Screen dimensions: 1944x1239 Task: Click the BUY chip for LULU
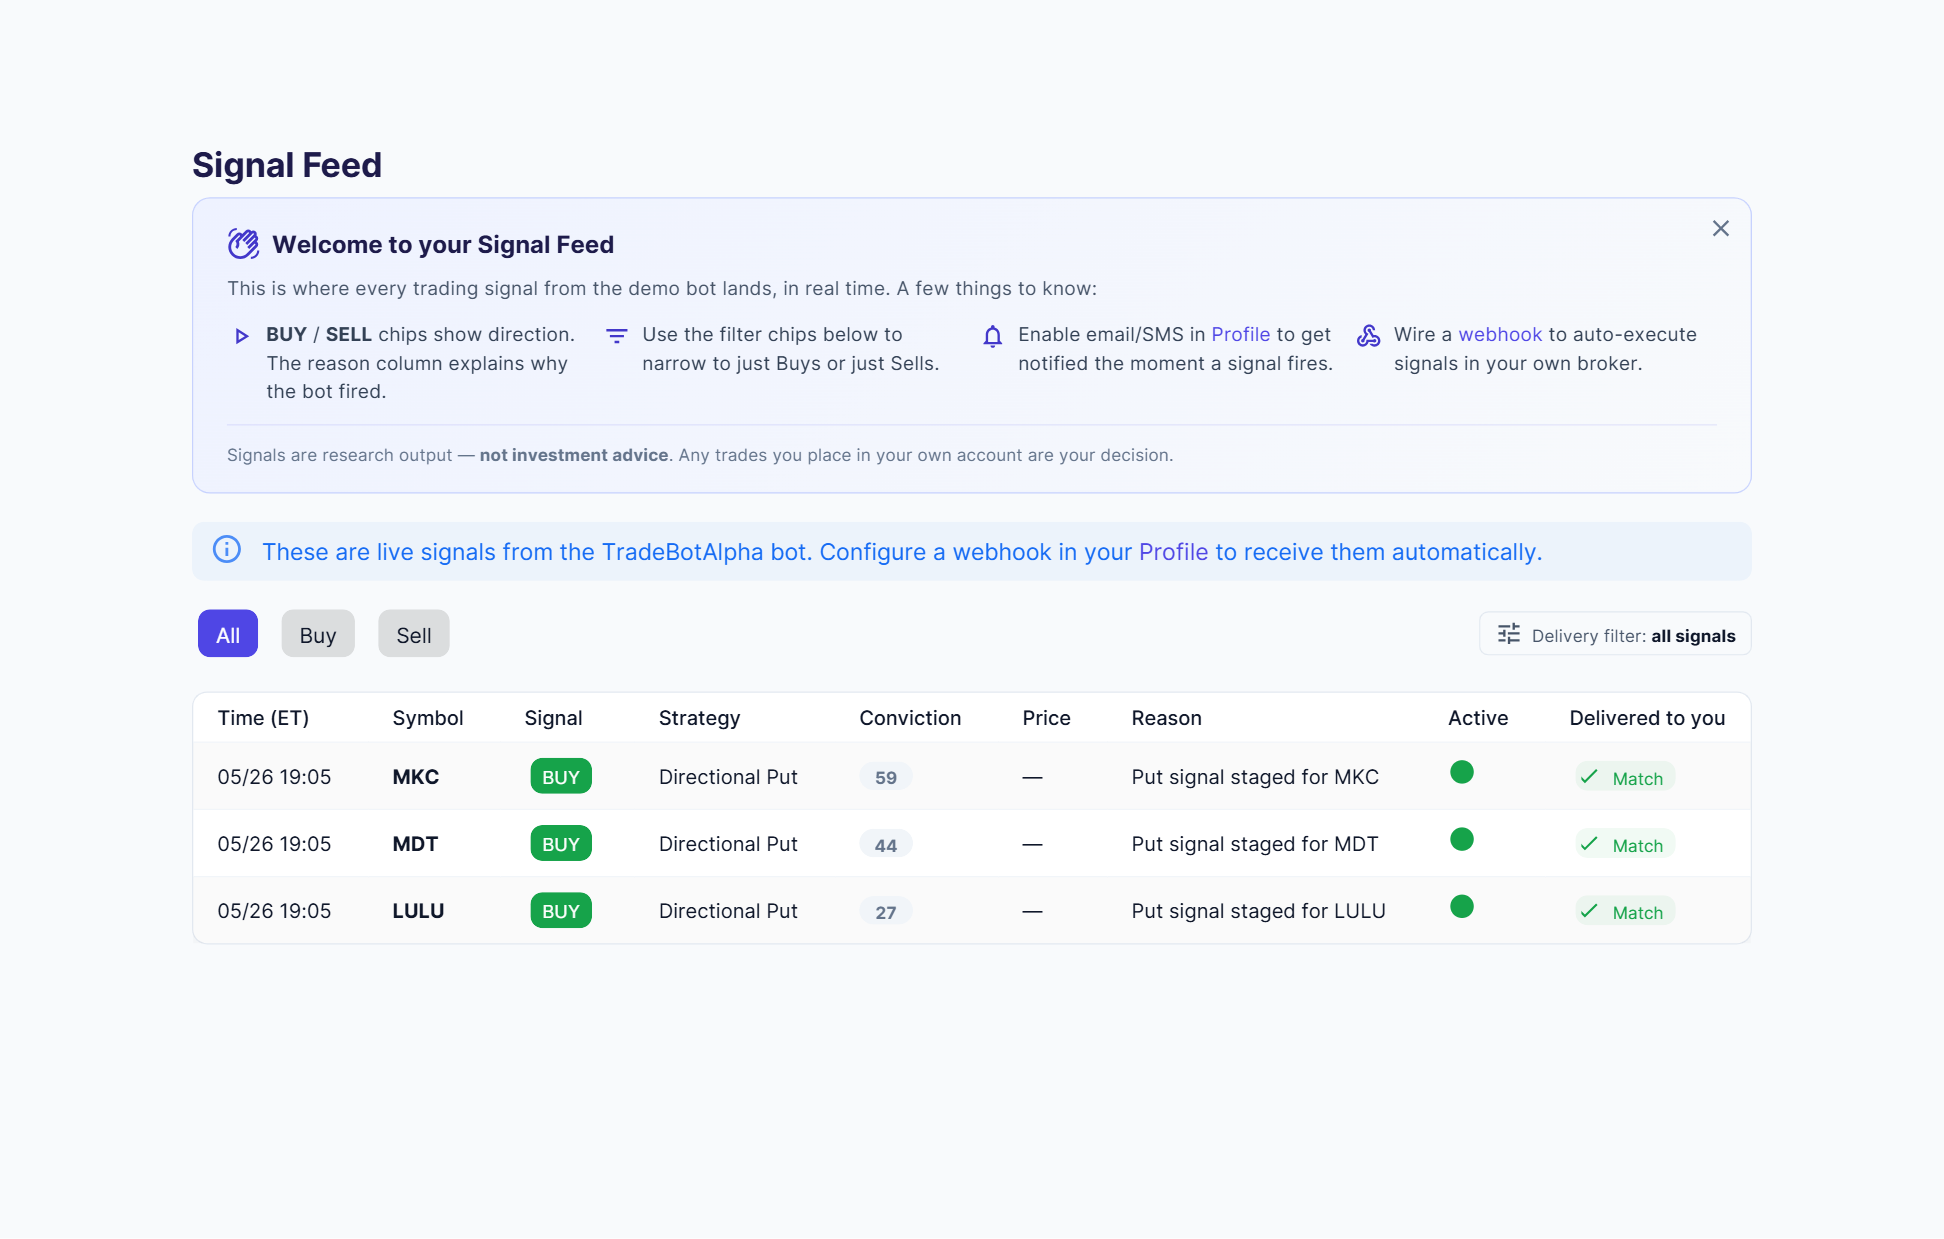(561, 911)
